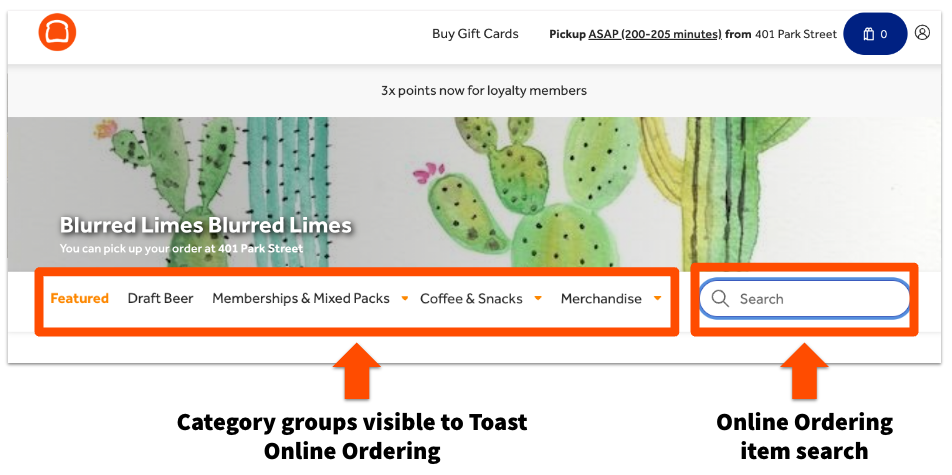
Task: Open the Memberships & Mixed Packs category
Action: (x=300, y=299)
